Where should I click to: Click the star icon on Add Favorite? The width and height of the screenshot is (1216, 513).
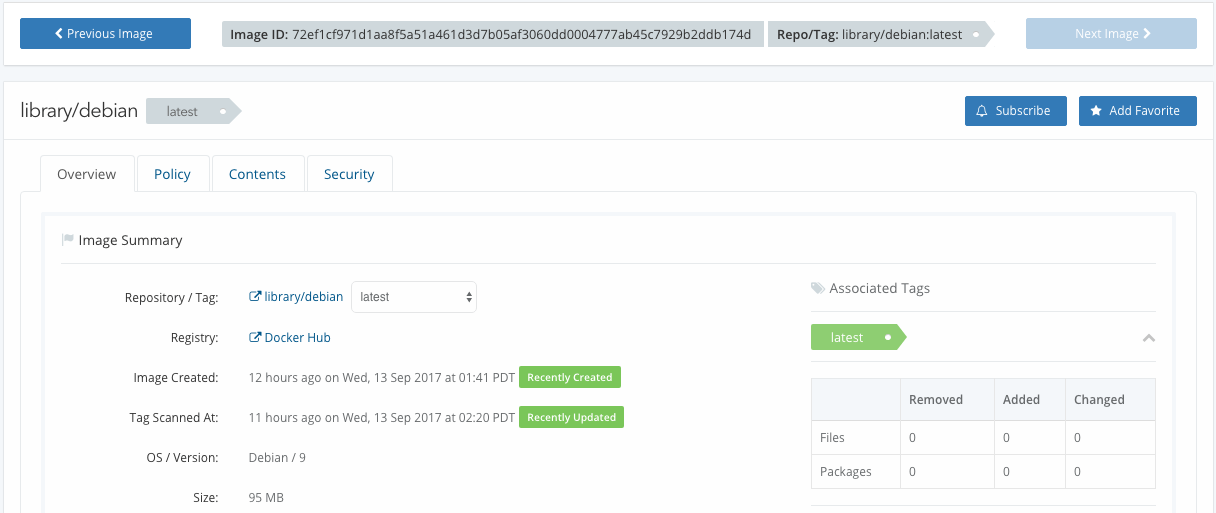(x=1096, y=111)
